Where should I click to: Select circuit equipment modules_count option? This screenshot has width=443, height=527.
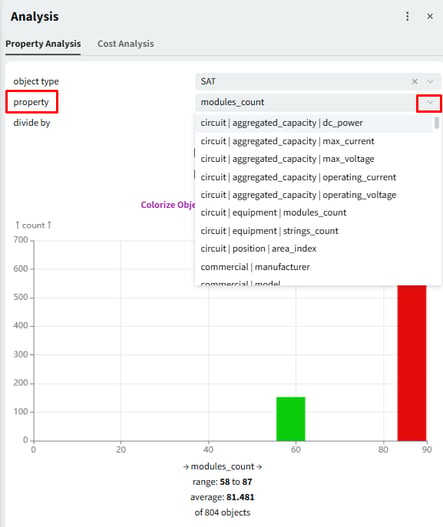point(313,213)
